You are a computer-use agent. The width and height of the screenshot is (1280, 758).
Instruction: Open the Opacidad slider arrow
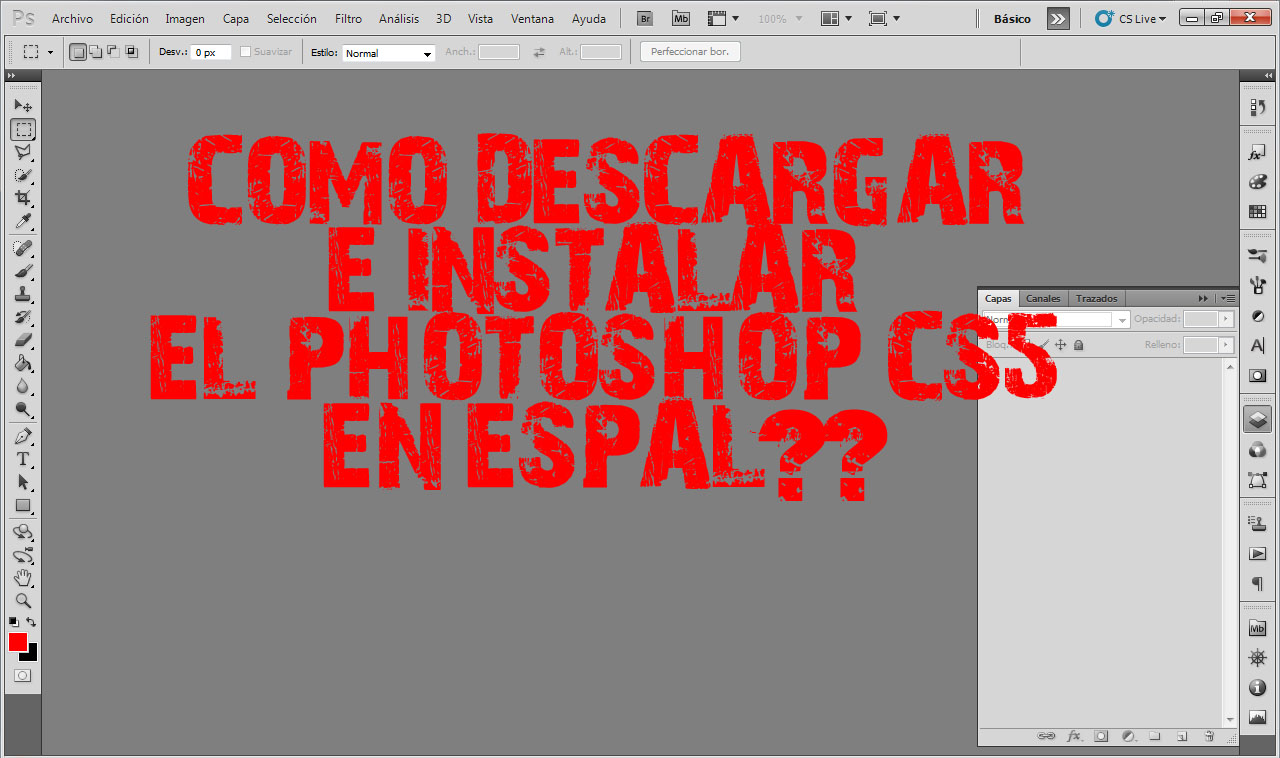(1226, 319)
